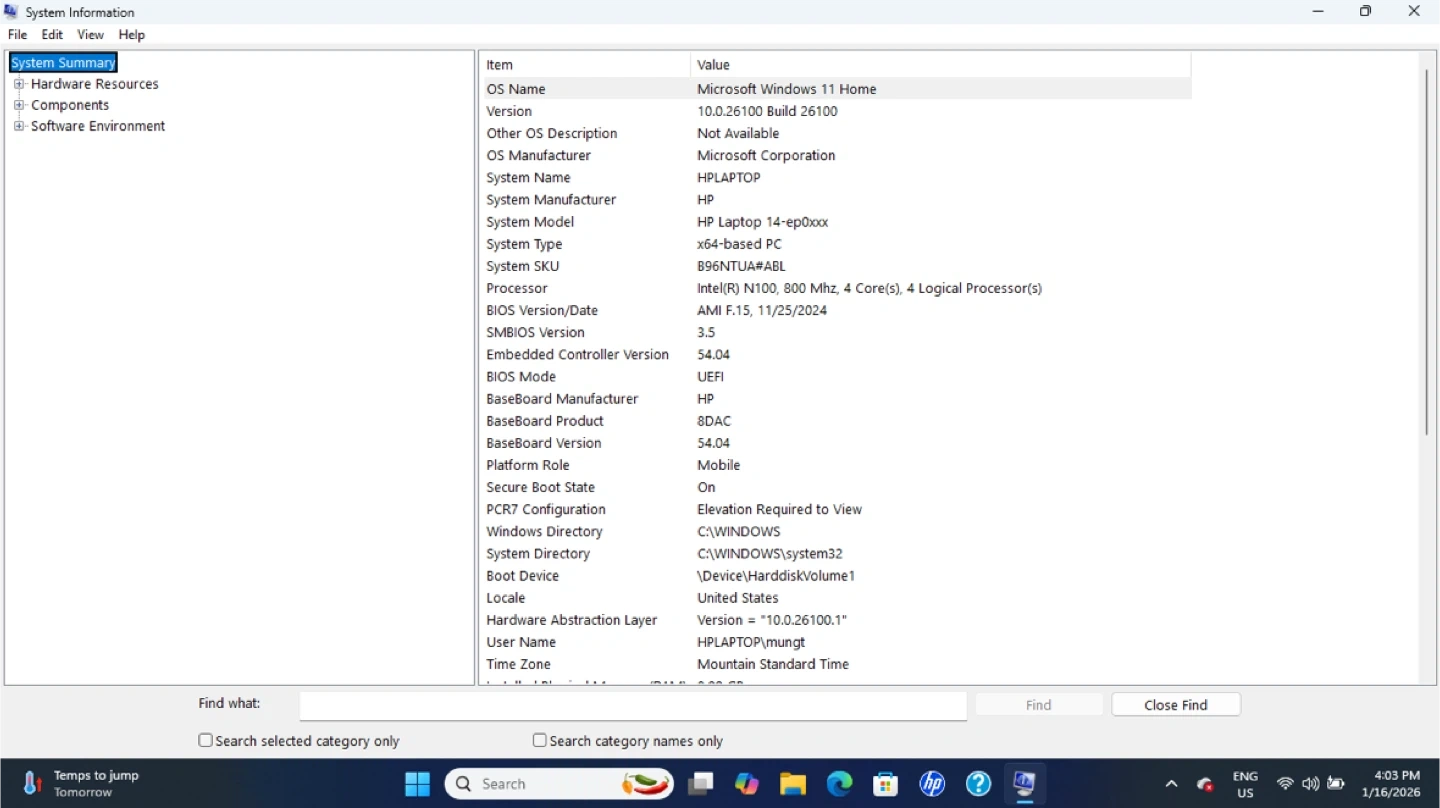
Task: Open the Microsoft Store app
Action: tap(885, 784)
